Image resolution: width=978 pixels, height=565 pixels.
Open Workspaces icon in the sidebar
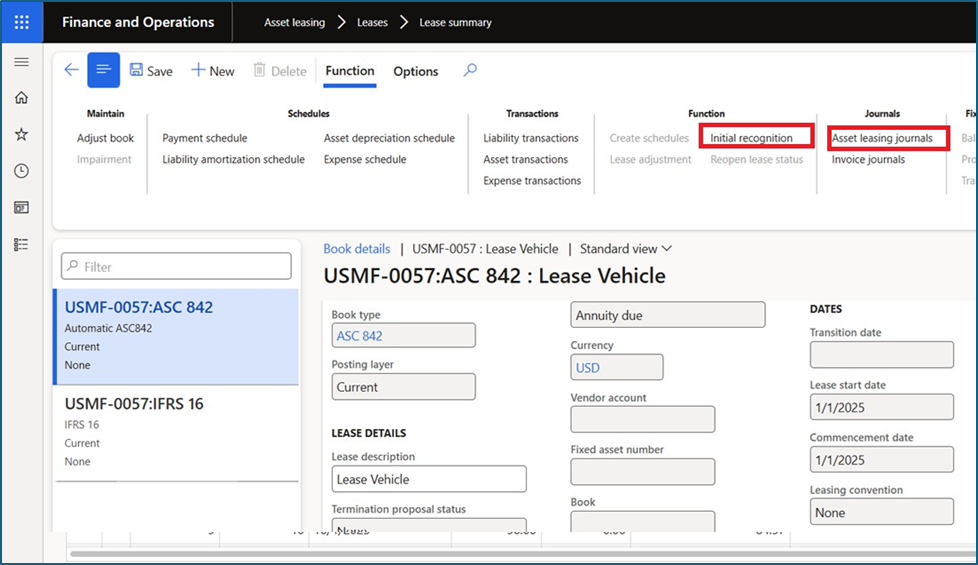click(x=21, y=208)
